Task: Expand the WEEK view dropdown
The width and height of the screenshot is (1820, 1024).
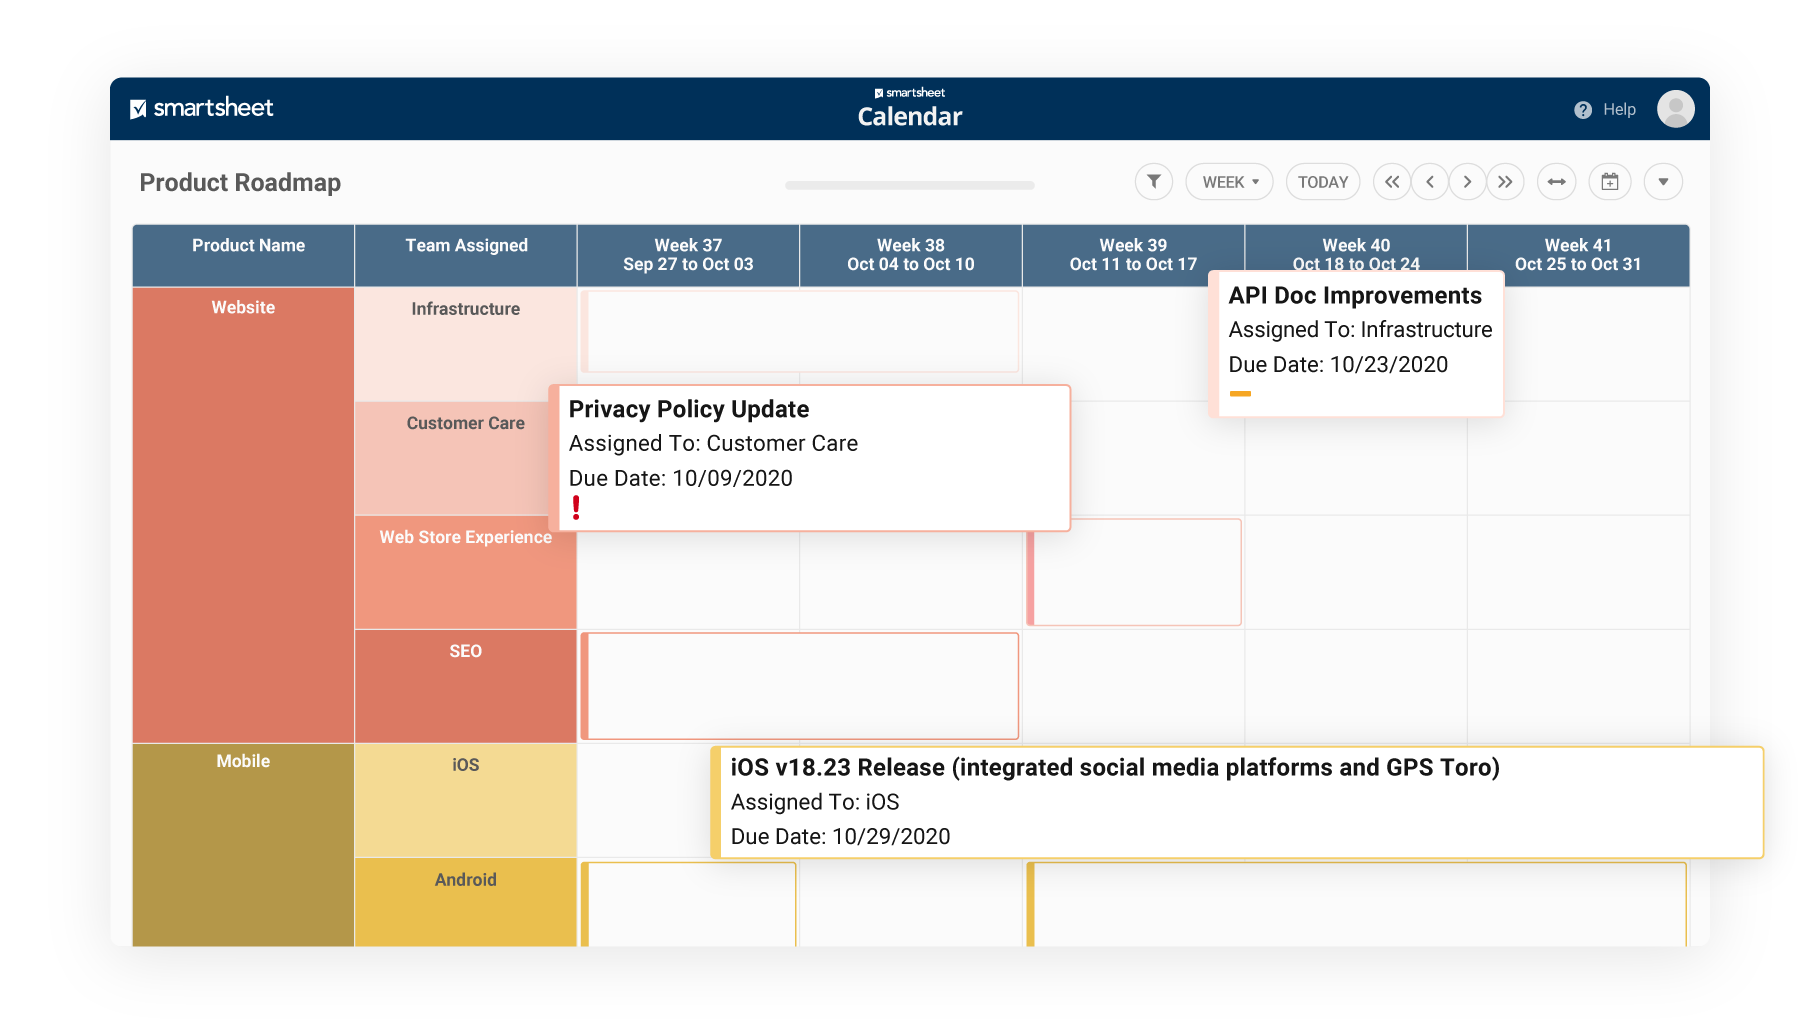Action: (1229, 182)
